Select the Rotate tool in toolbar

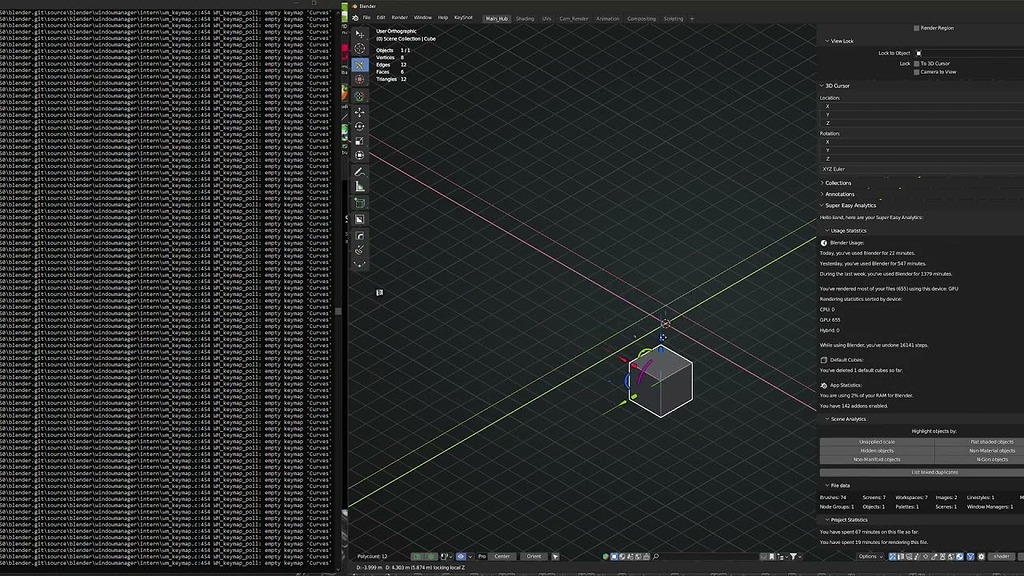(359, 127)
